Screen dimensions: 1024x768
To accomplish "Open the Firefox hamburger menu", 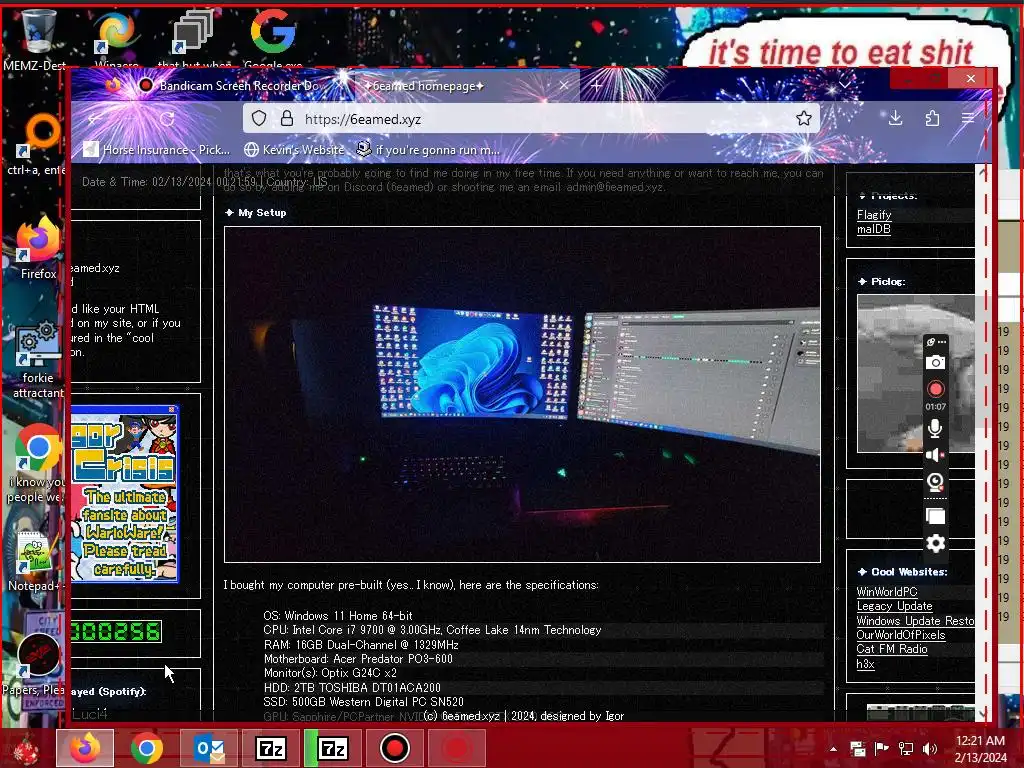I will pyautogui.click(x=968, y=118).
